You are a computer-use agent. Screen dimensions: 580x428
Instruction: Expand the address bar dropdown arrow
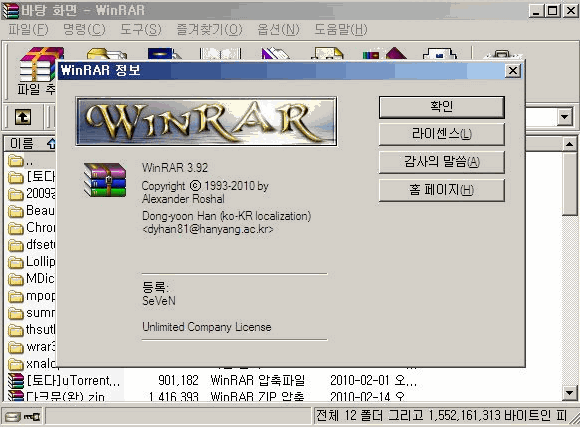pos(564,117)
